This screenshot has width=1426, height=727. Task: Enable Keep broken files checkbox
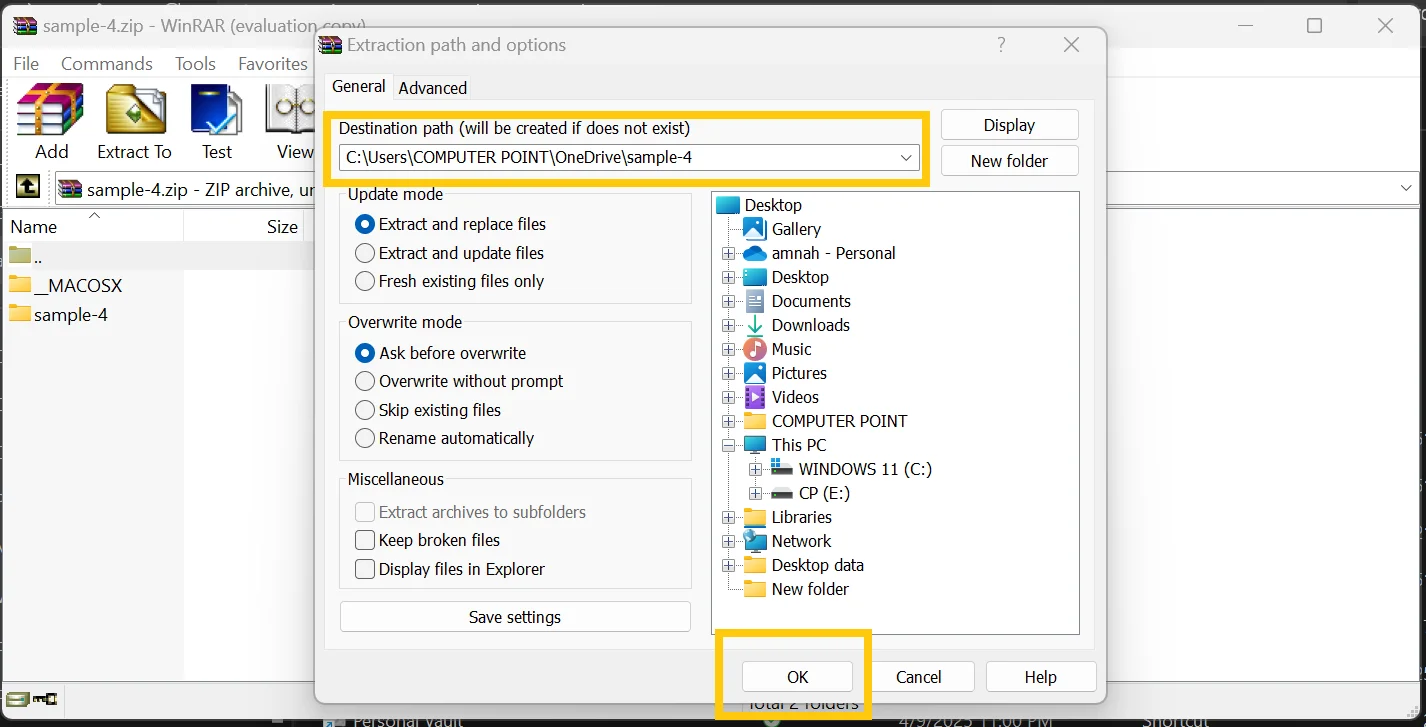(365, 540)
